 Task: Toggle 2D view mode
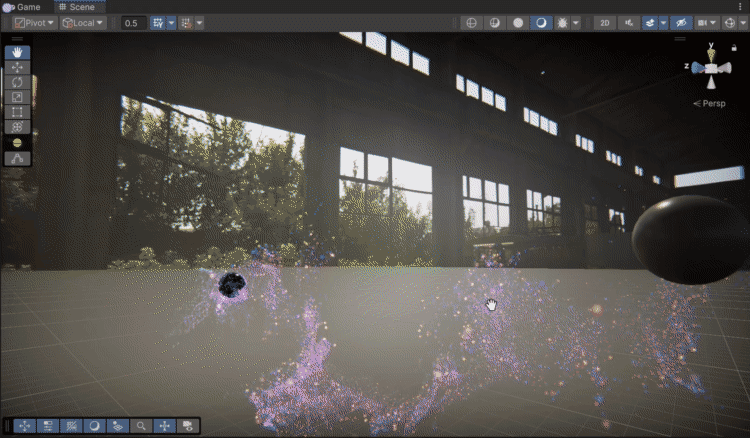tap(605, 22)
